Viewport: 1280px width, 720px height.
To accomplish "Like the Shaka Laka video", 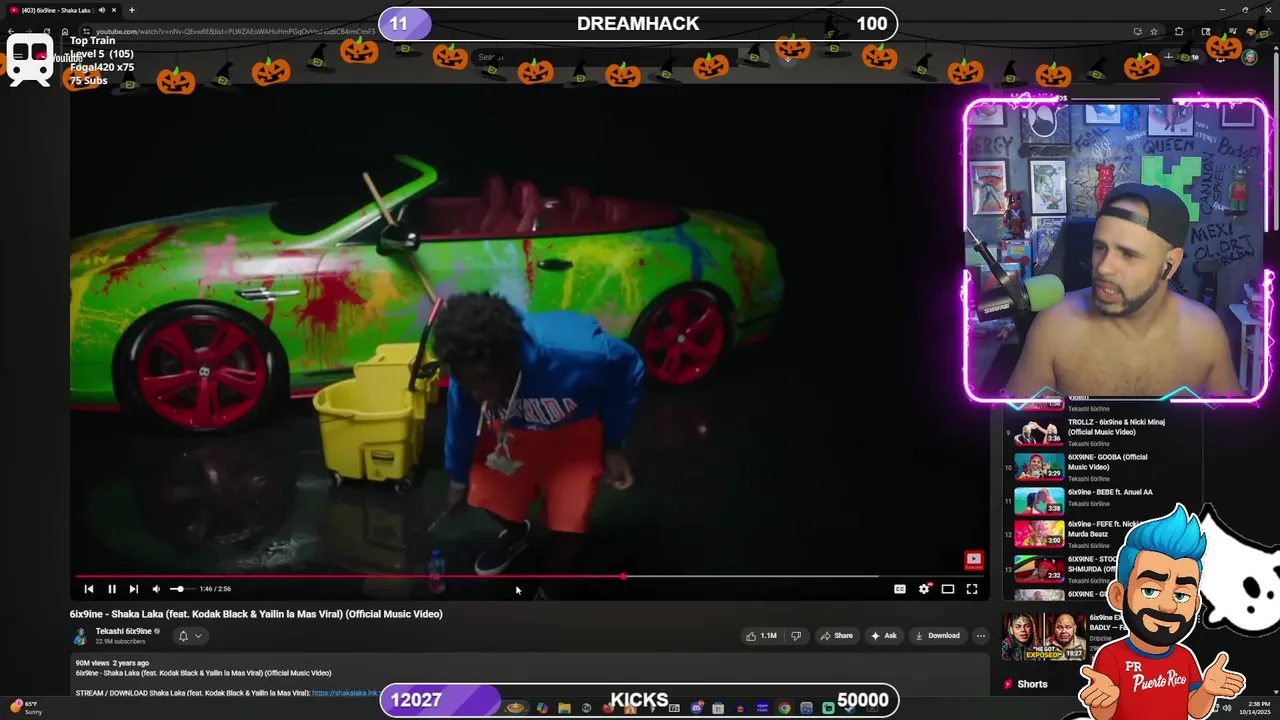I will tap(761, 636).
